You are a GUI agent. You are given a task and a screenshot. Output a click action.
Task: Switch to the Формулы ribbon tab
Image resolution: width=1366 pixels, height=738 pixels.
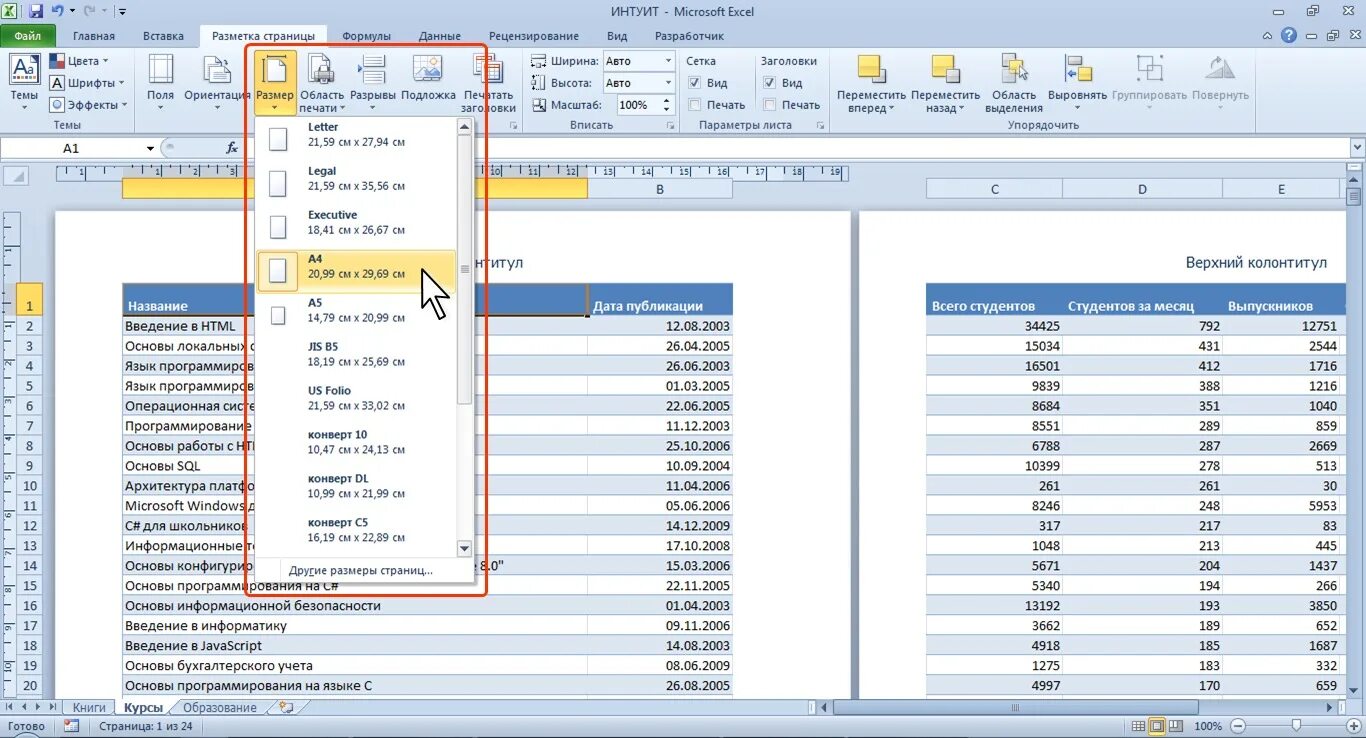(366, 36)
